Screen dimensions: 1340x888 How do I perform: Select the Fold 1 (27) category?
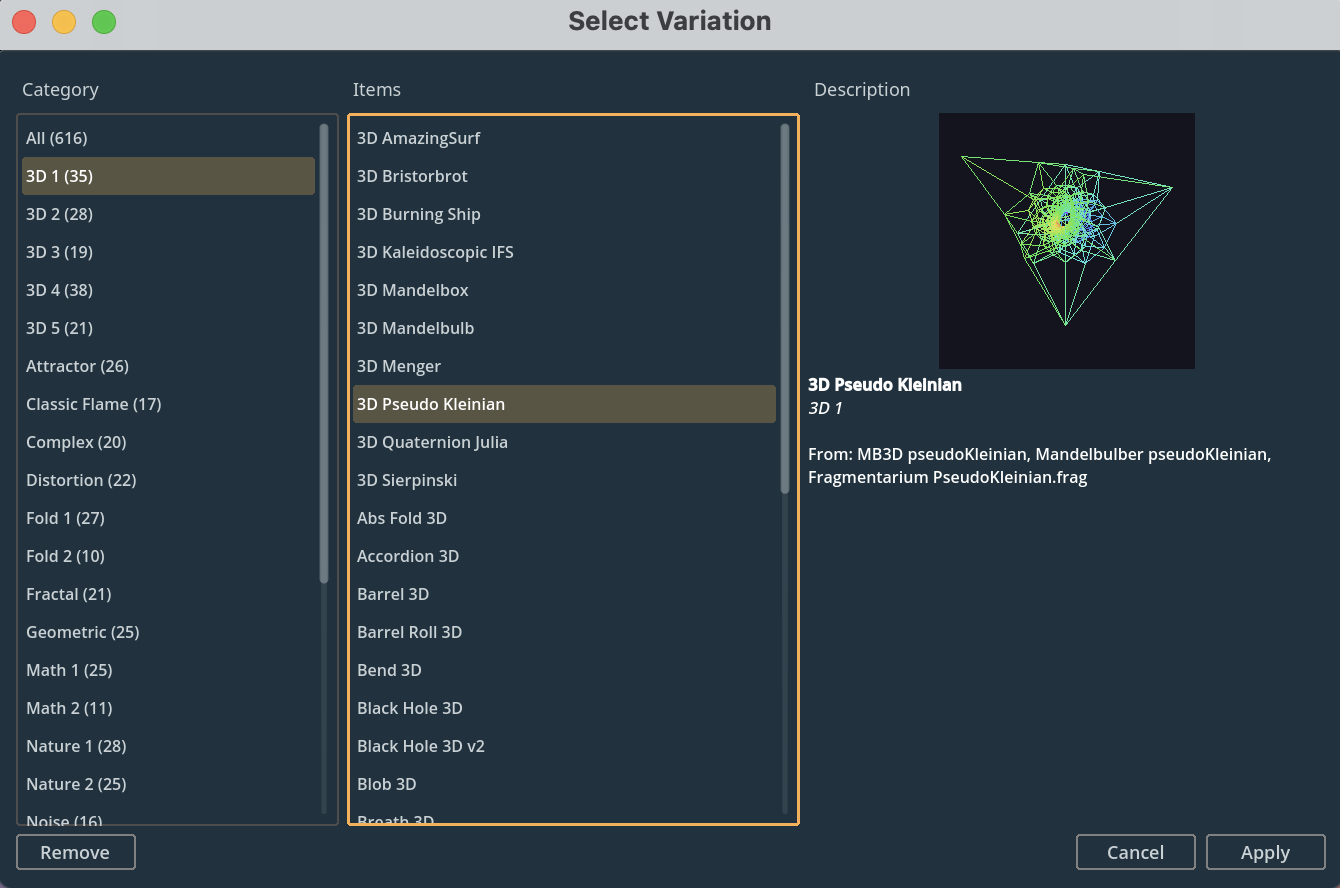168,518
